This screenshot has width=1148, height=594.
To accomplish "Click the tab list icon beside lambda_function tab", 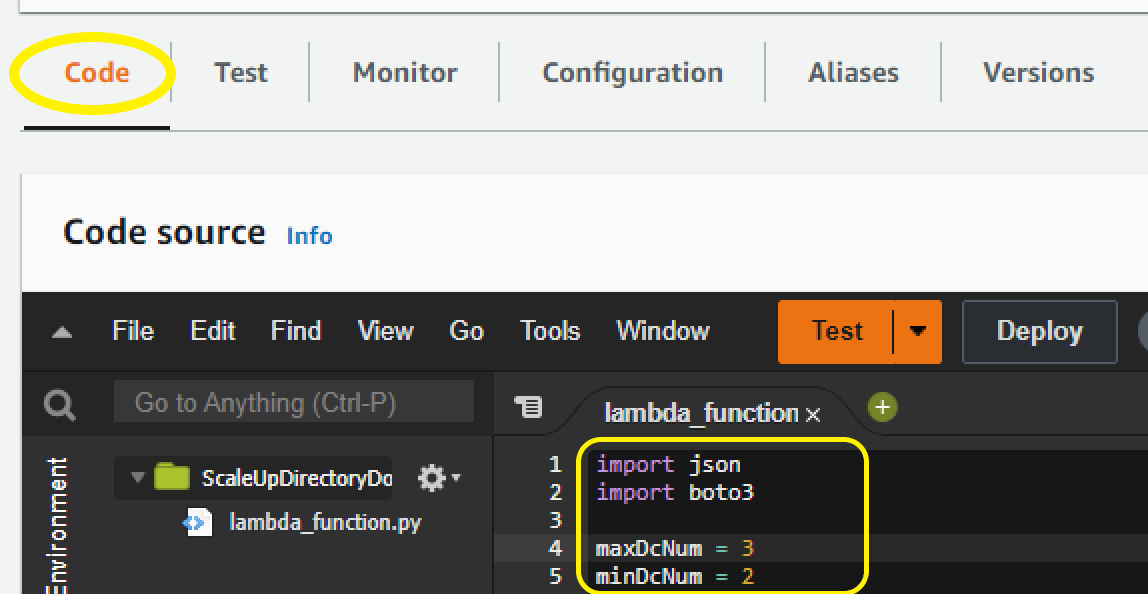I will (x=531, y=408).
